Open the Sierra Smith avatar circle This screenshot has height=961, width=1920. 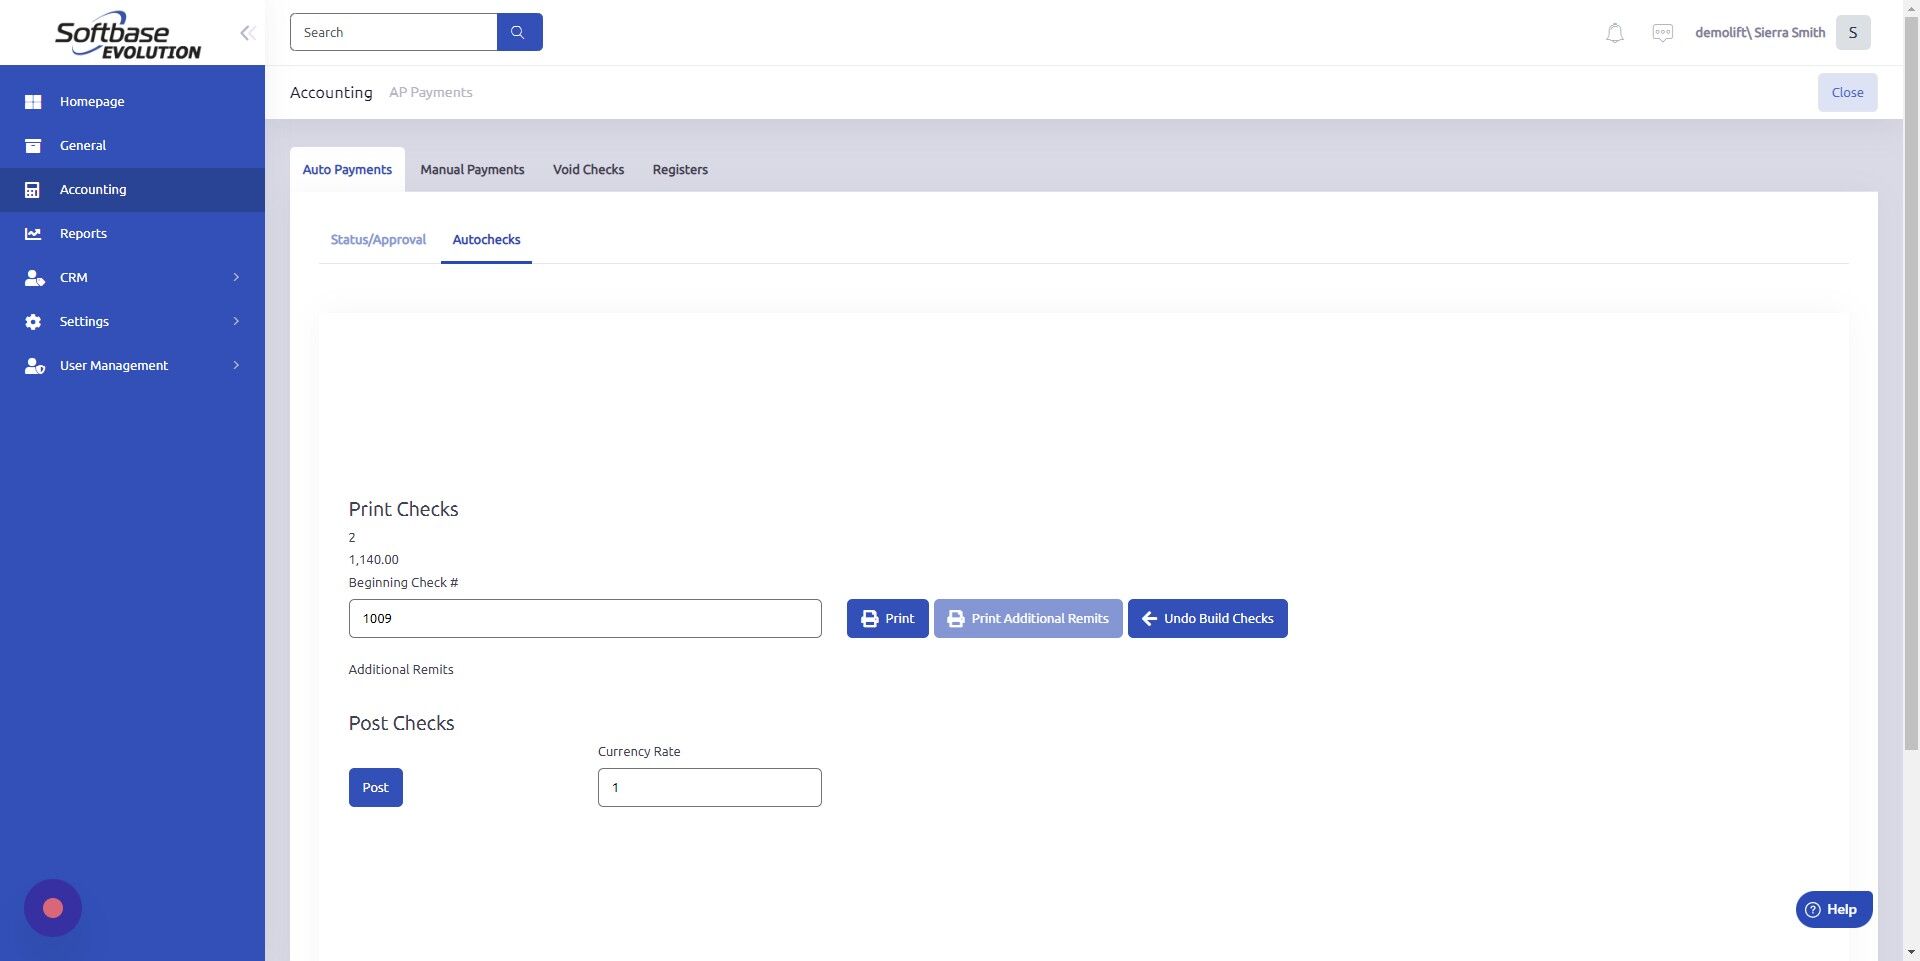[x=1853, y=32]
